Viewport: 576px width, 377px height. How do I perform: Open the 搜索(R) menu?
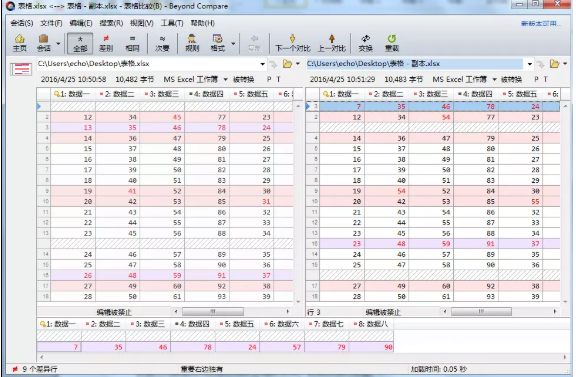coord(111,23)
